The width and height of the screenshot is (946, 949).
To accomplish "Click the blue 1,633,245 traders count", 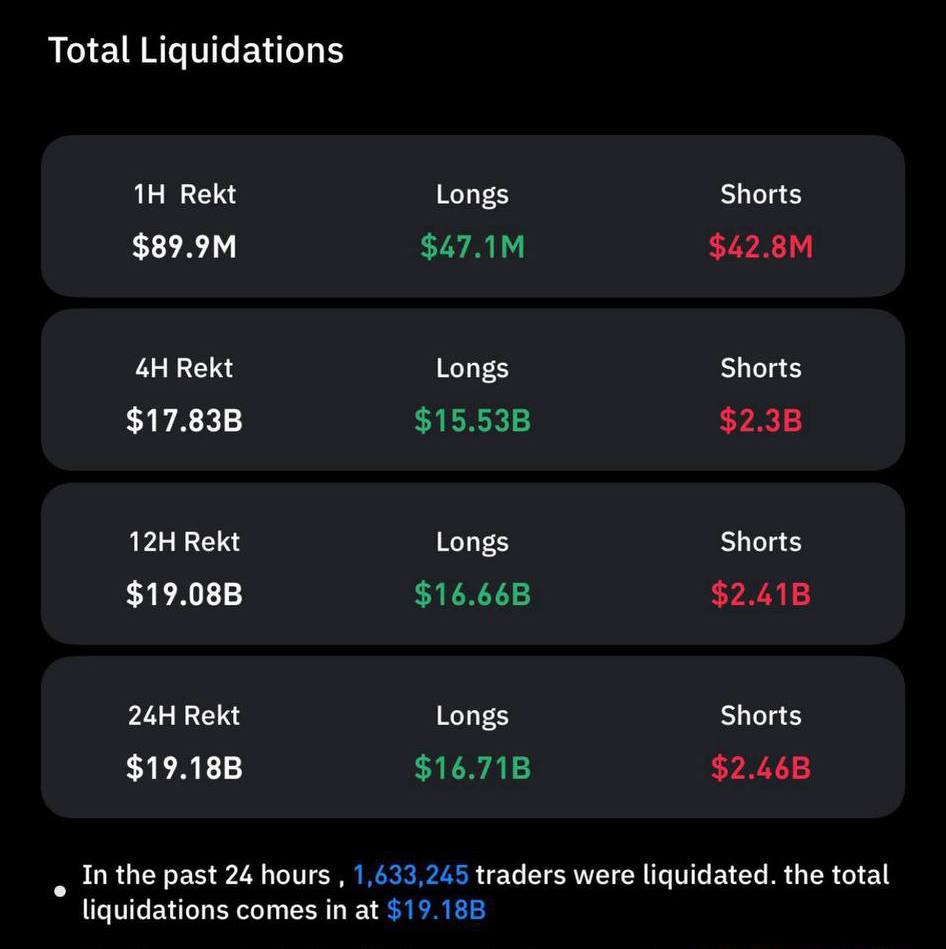I will [410, 875].
